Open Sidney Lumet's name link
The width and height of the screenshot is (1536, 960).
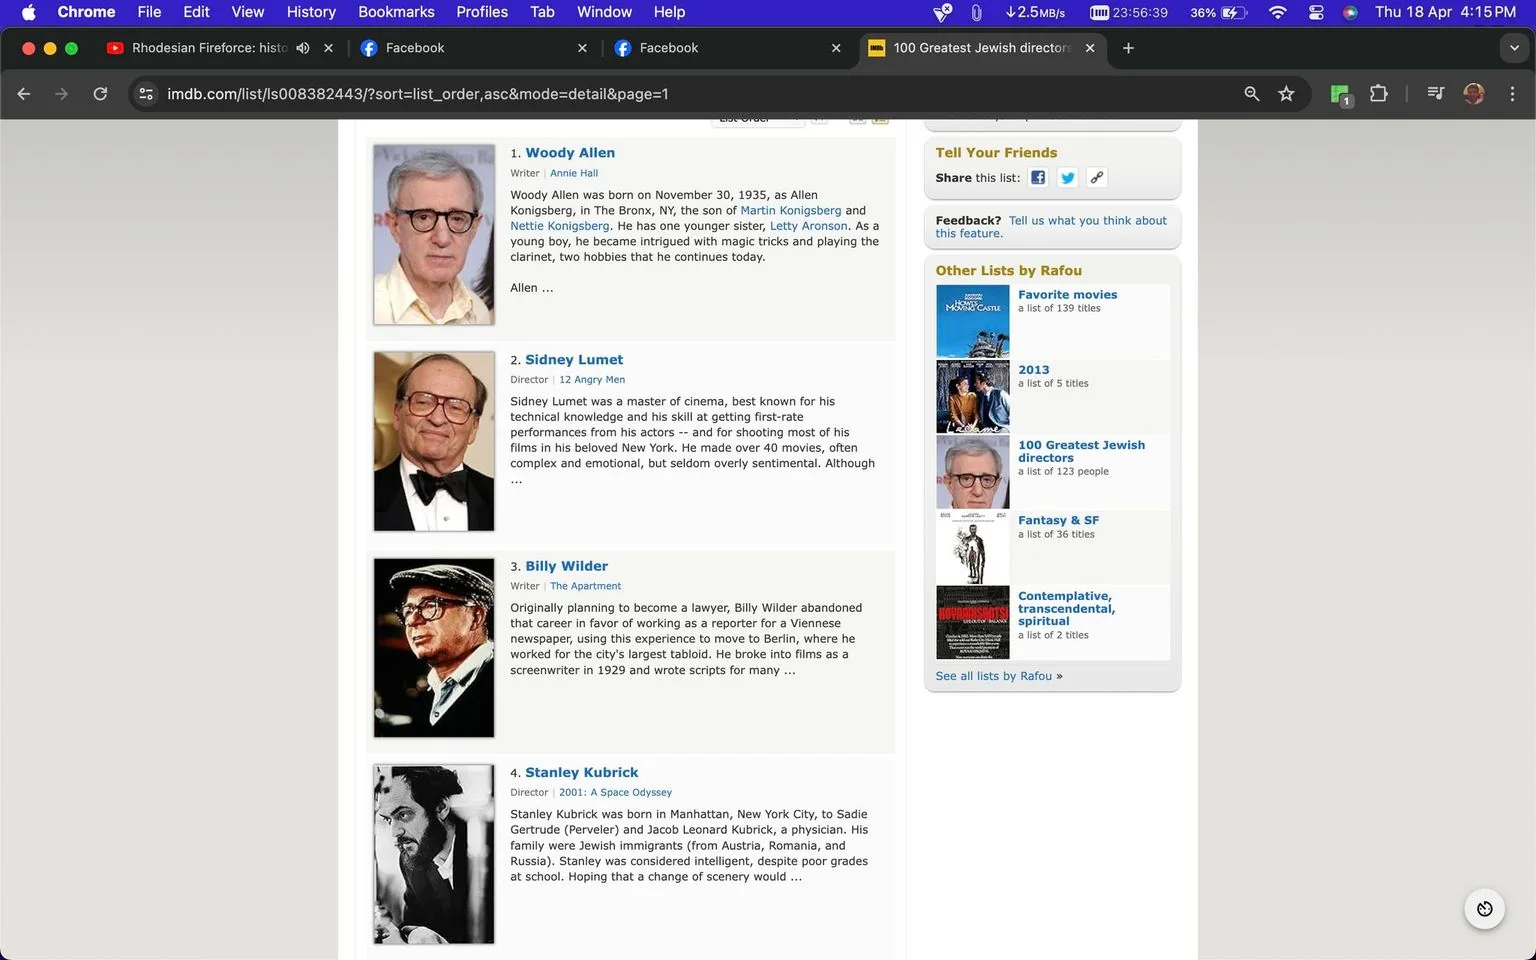coord(574,360)
